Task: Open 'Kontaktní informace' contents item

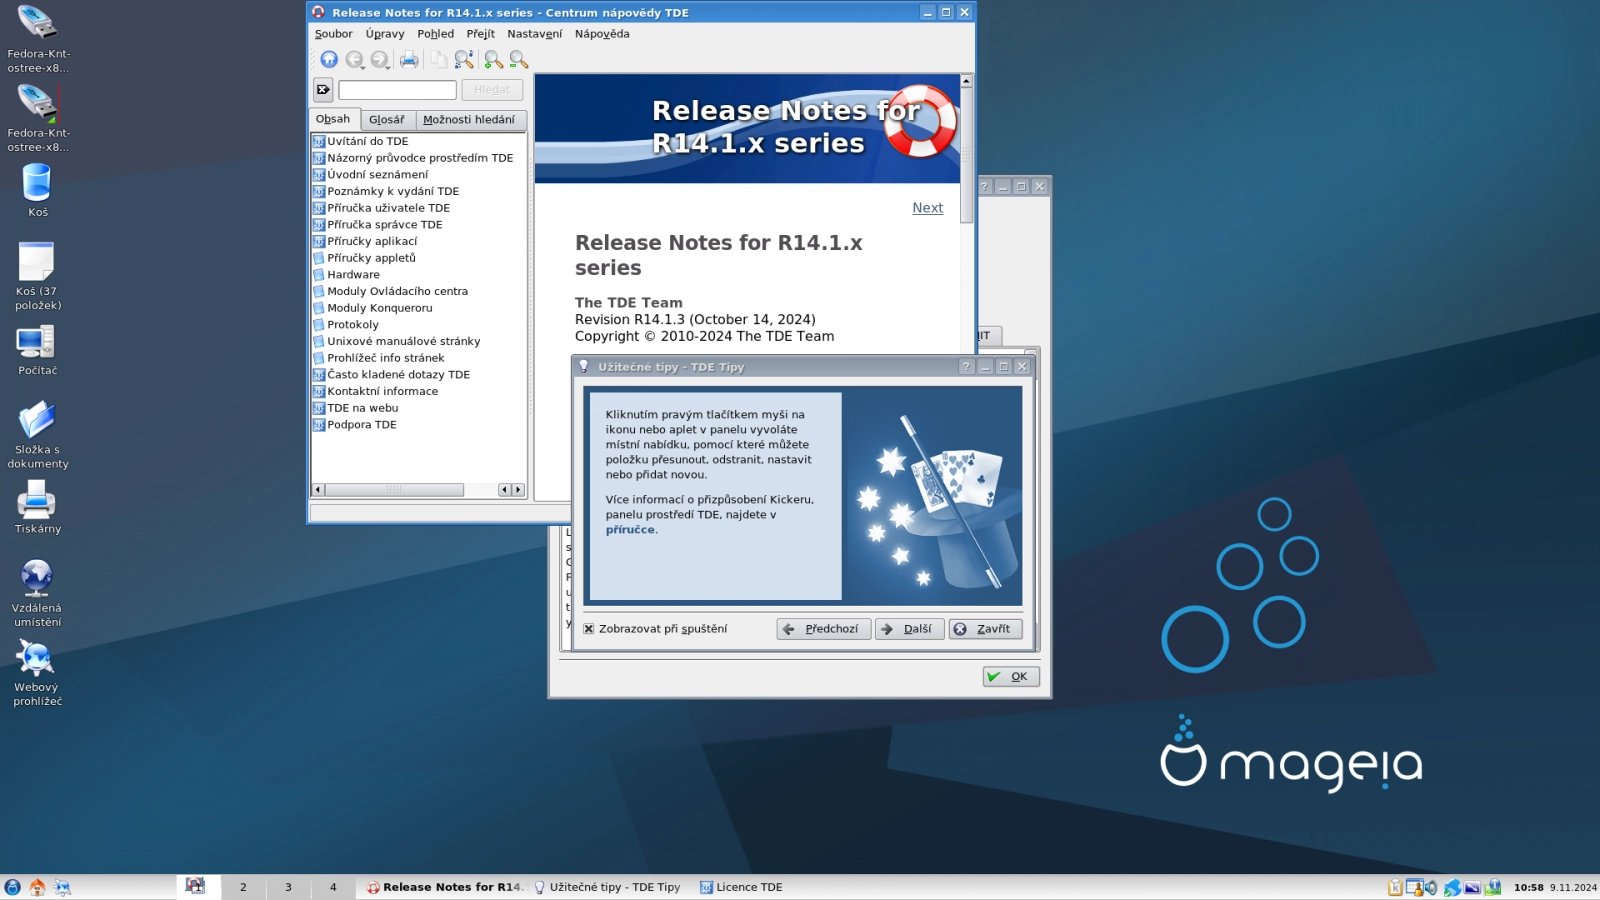Action: [382, 391]
